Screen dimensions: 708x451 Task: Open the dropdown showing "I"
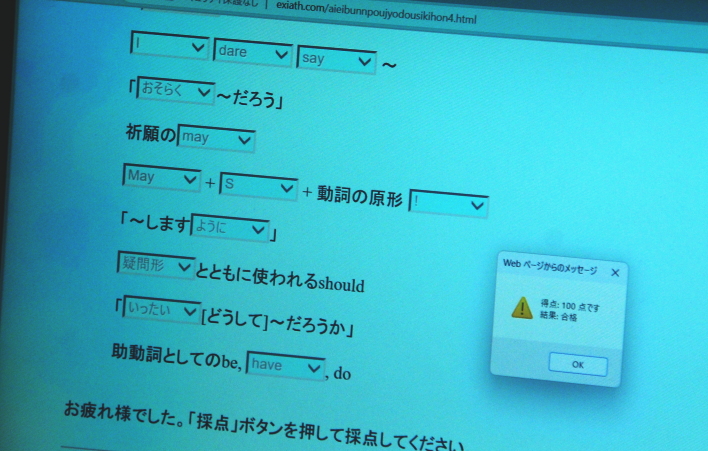(x=169, y=46)
